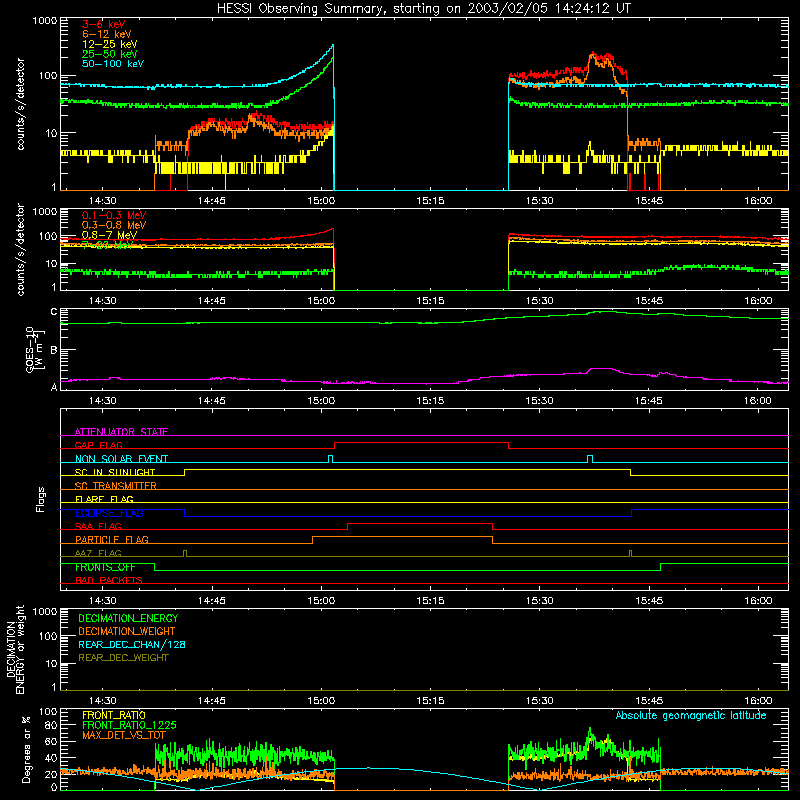
Task: Click the GOES-10 vertical axis label
Action: coord(35,349)
